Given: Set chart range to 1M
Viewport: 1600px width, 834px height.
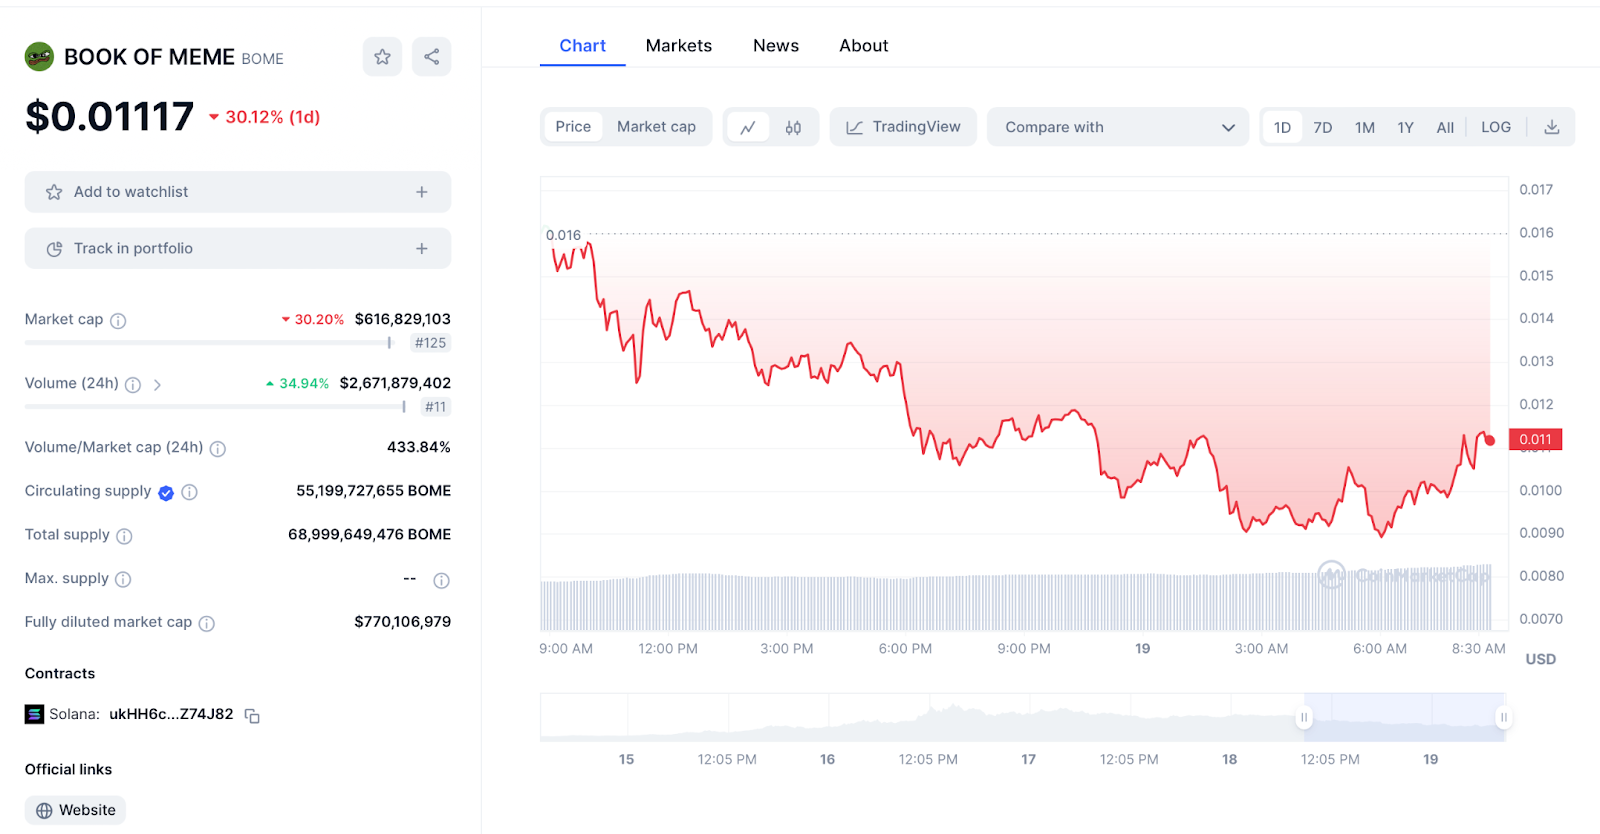Looking at the screenshot, I should pos(1365,127).
